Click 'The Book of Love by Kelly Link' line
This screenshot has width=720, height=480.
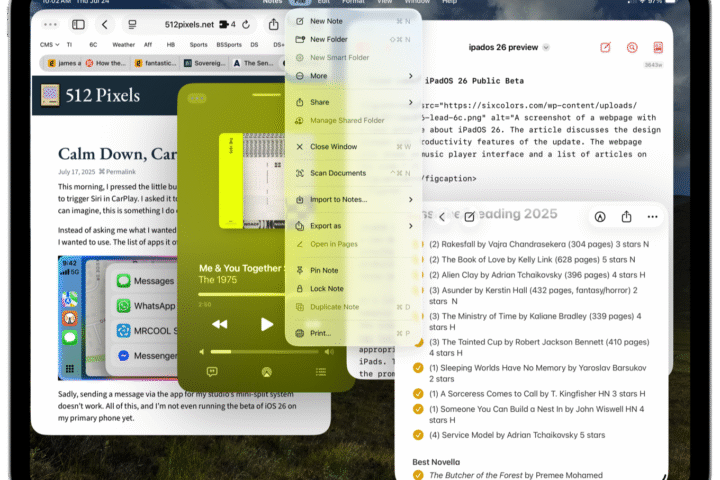click(532, 260)
